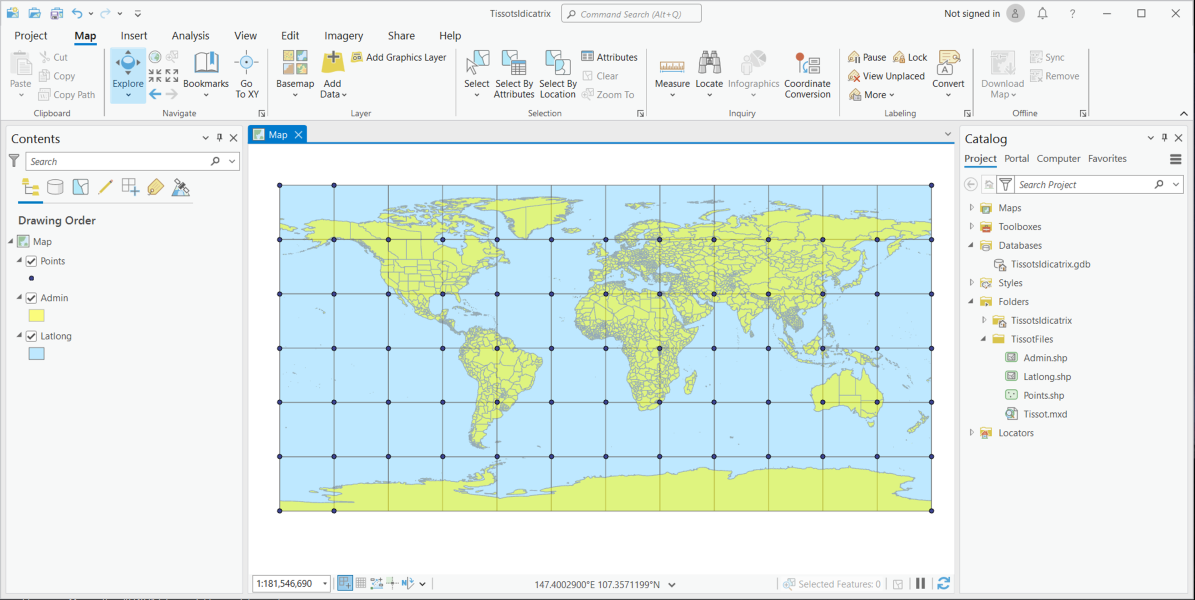
Task: Switch to the Favorites tab in Catalog
Action: point(1107,159)
